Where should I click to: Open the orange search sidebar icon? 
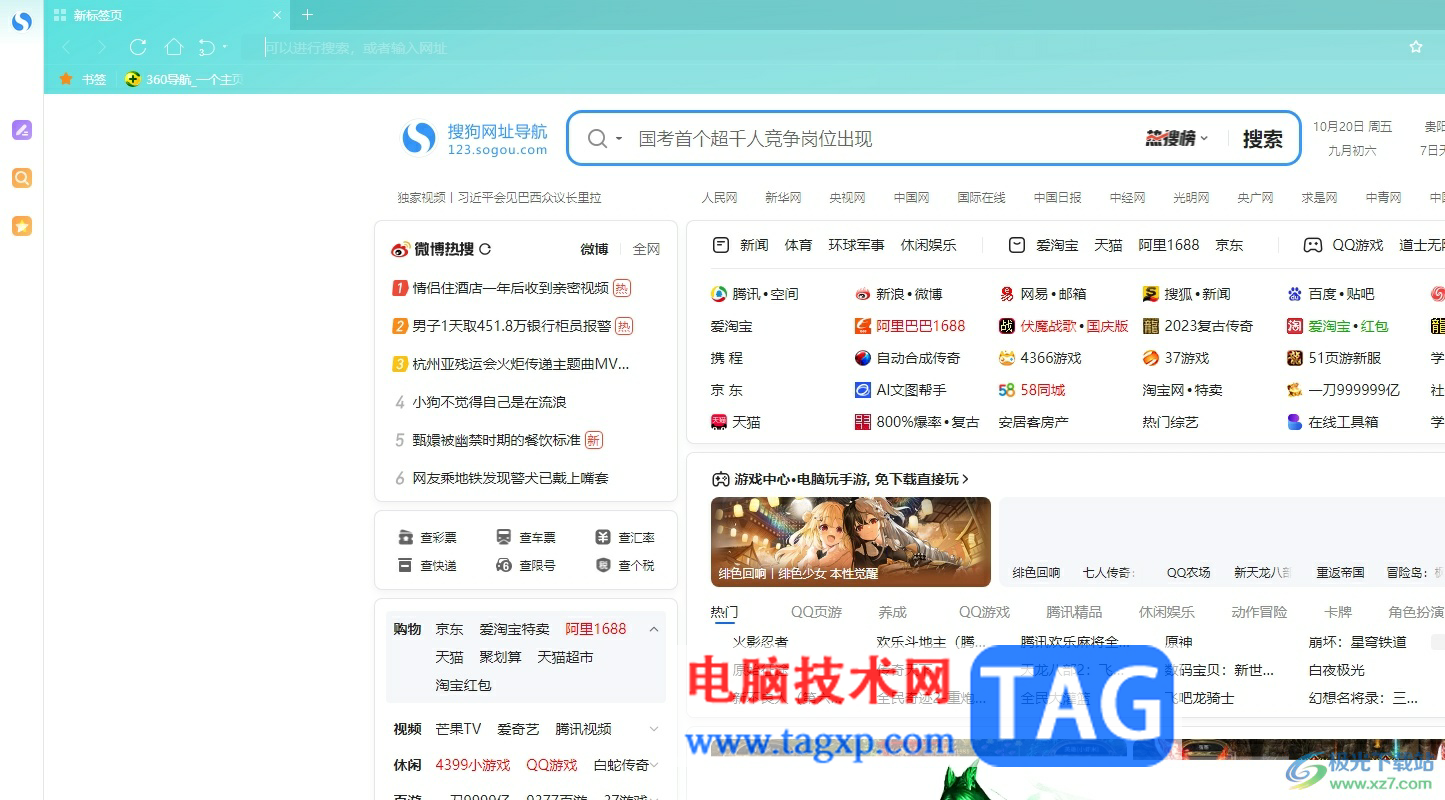point(21,178)
